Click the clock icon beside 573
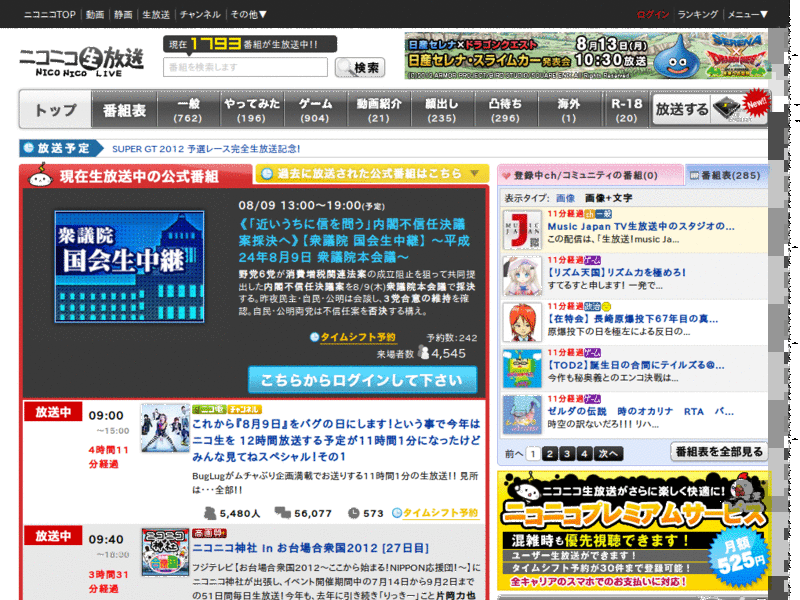Image resolution: width=800 pixels, height=600 pixels. (354, 513)
